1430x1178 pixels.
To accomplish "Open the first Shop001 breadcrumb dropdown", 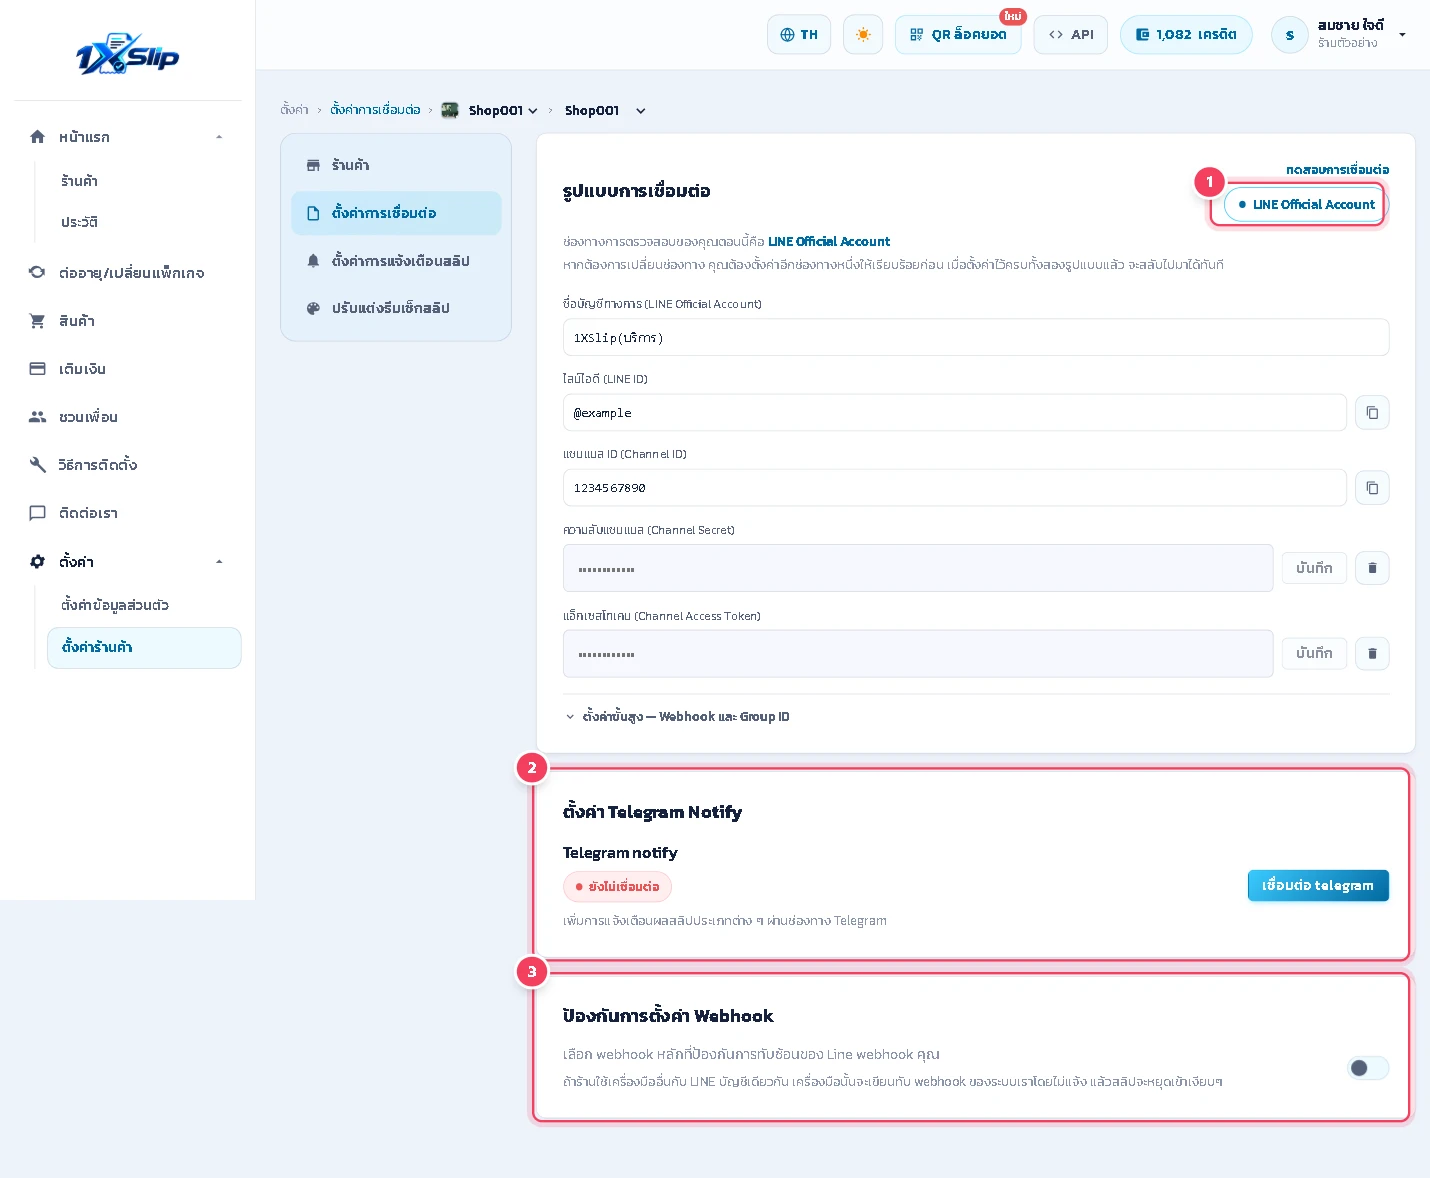I will click(x=533, y=111).
